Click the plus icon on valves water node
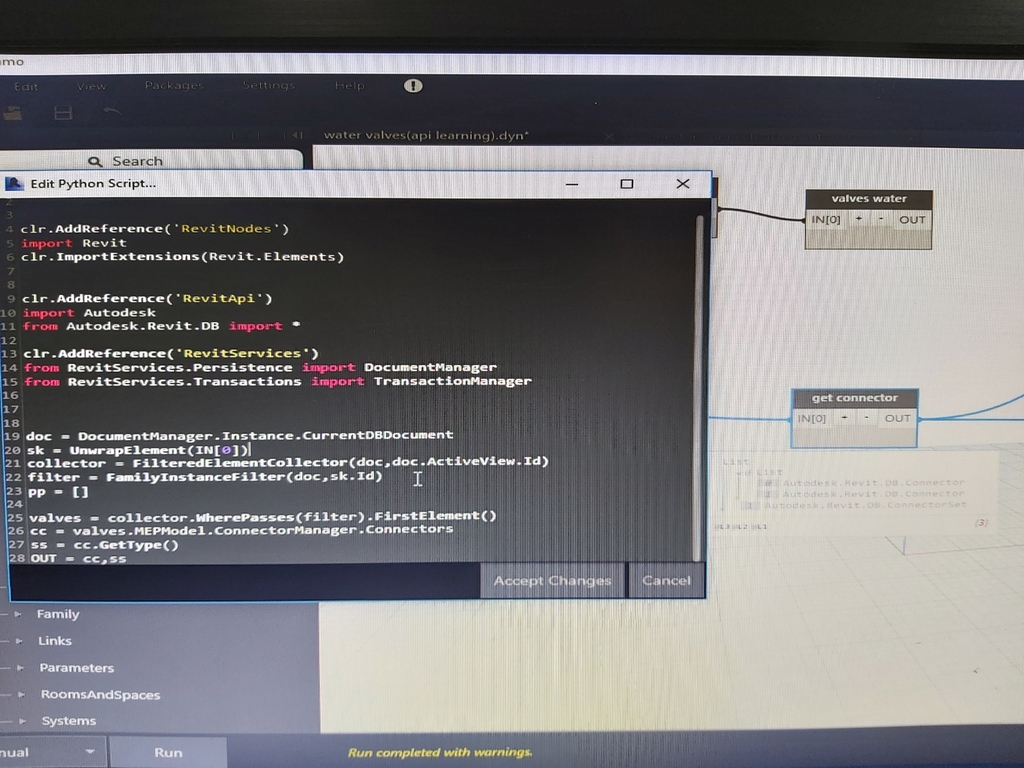1024x768 pixels. [x=856, y=219]
